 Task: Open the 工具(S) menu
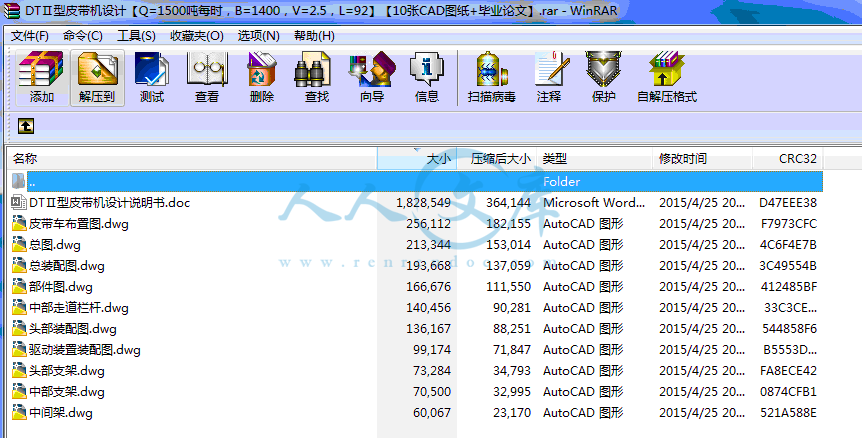[136, 36]
